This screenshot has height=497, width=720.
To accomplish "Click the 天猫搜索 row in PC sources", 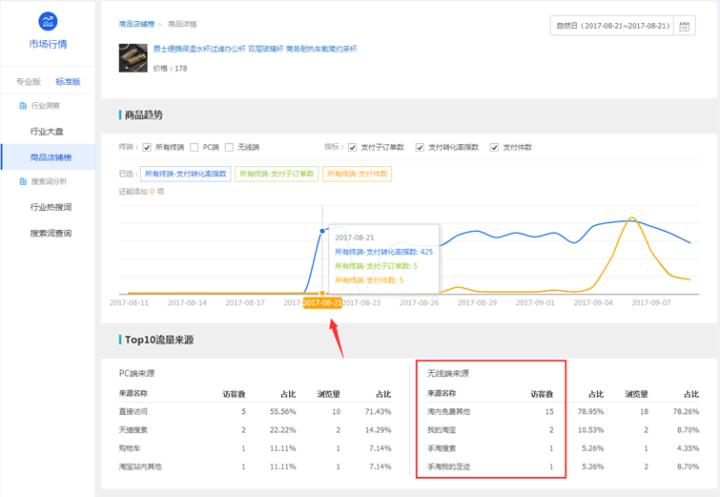I will [255, 430].
